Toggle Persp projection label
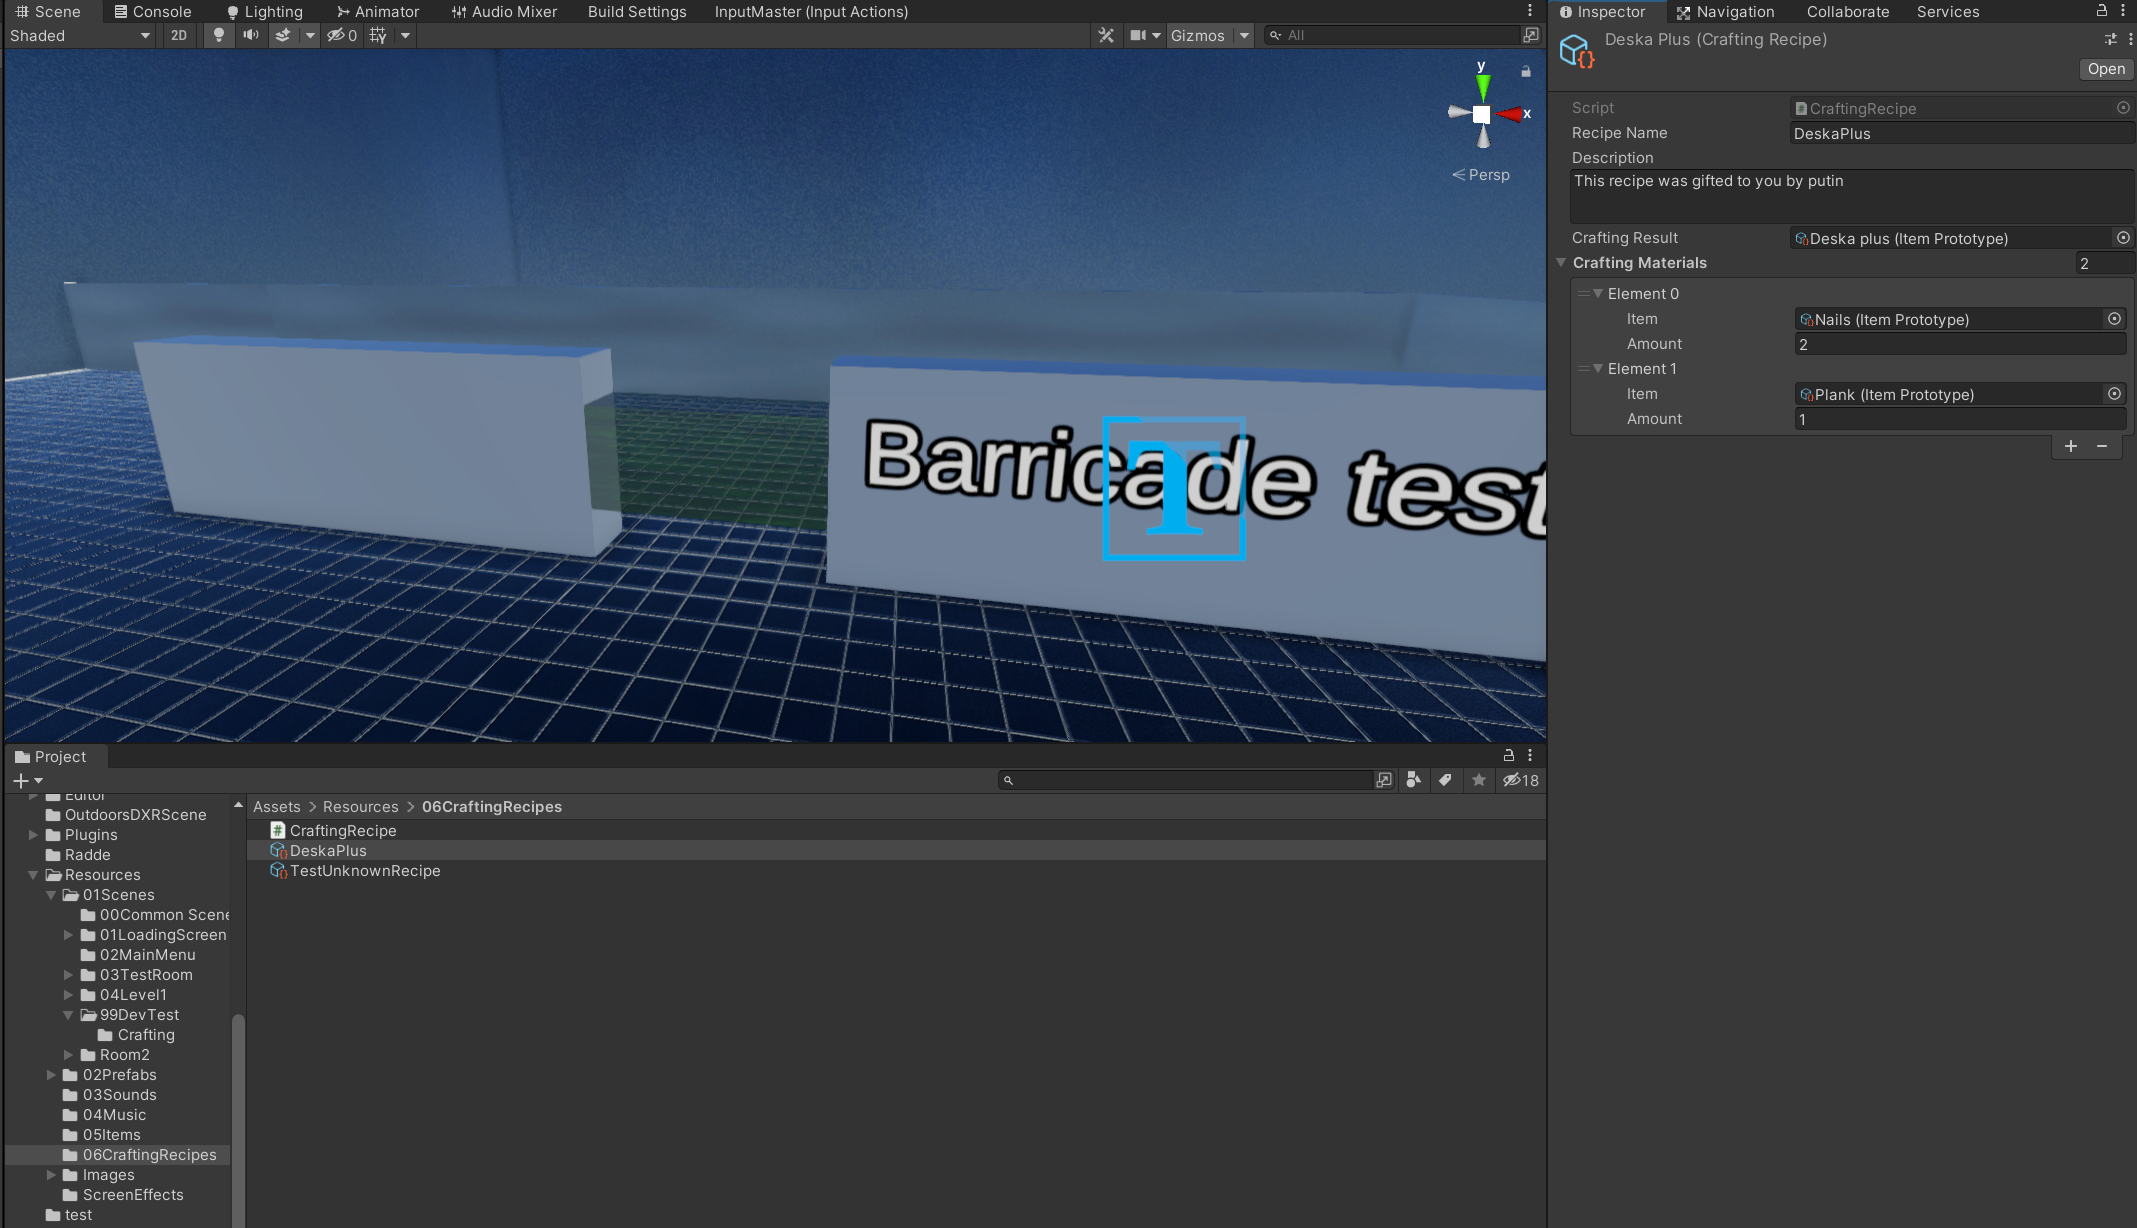The height and width of the screenshot is (1228, 2137). click(x=1481, y=175)
